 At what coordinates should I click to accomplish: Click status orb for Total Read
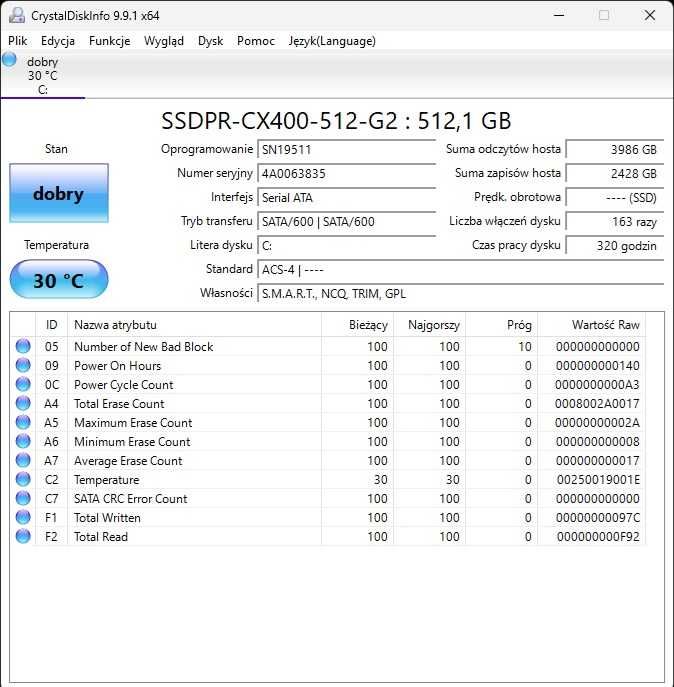[x=23, y=536]
